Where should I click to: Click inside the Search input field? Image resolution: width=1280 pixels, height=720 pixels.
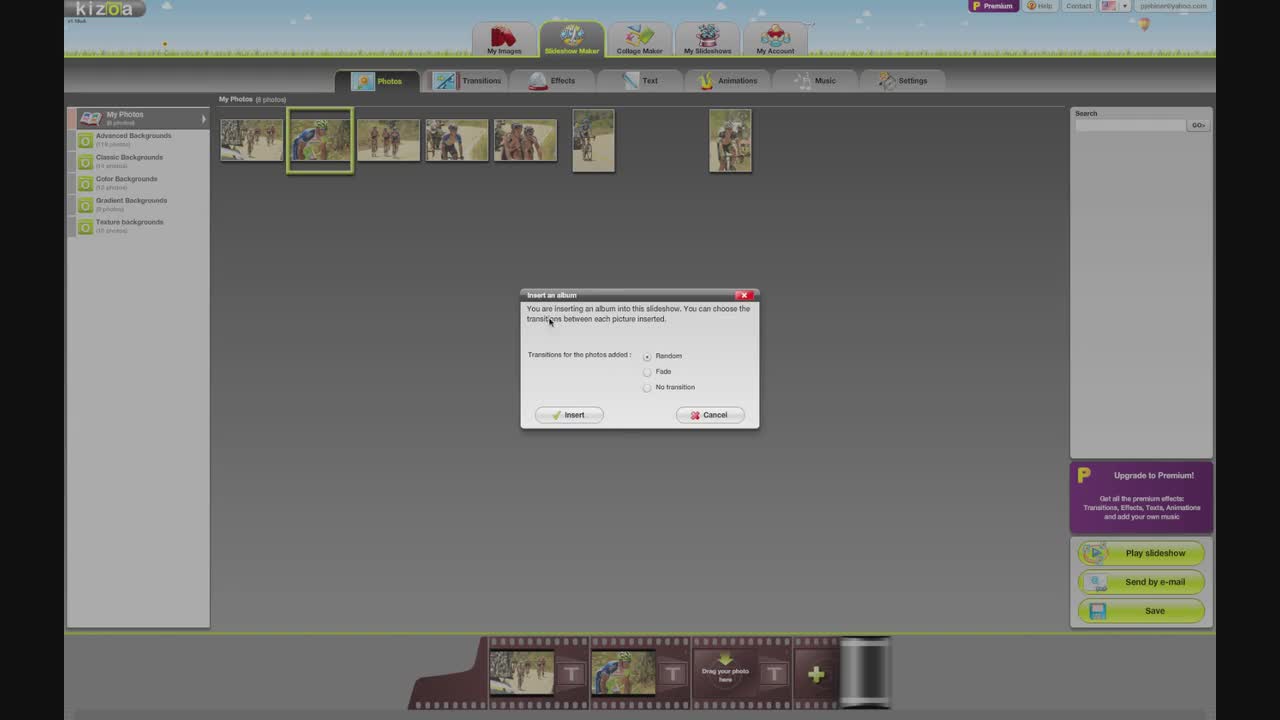[x=1130, y=125]
